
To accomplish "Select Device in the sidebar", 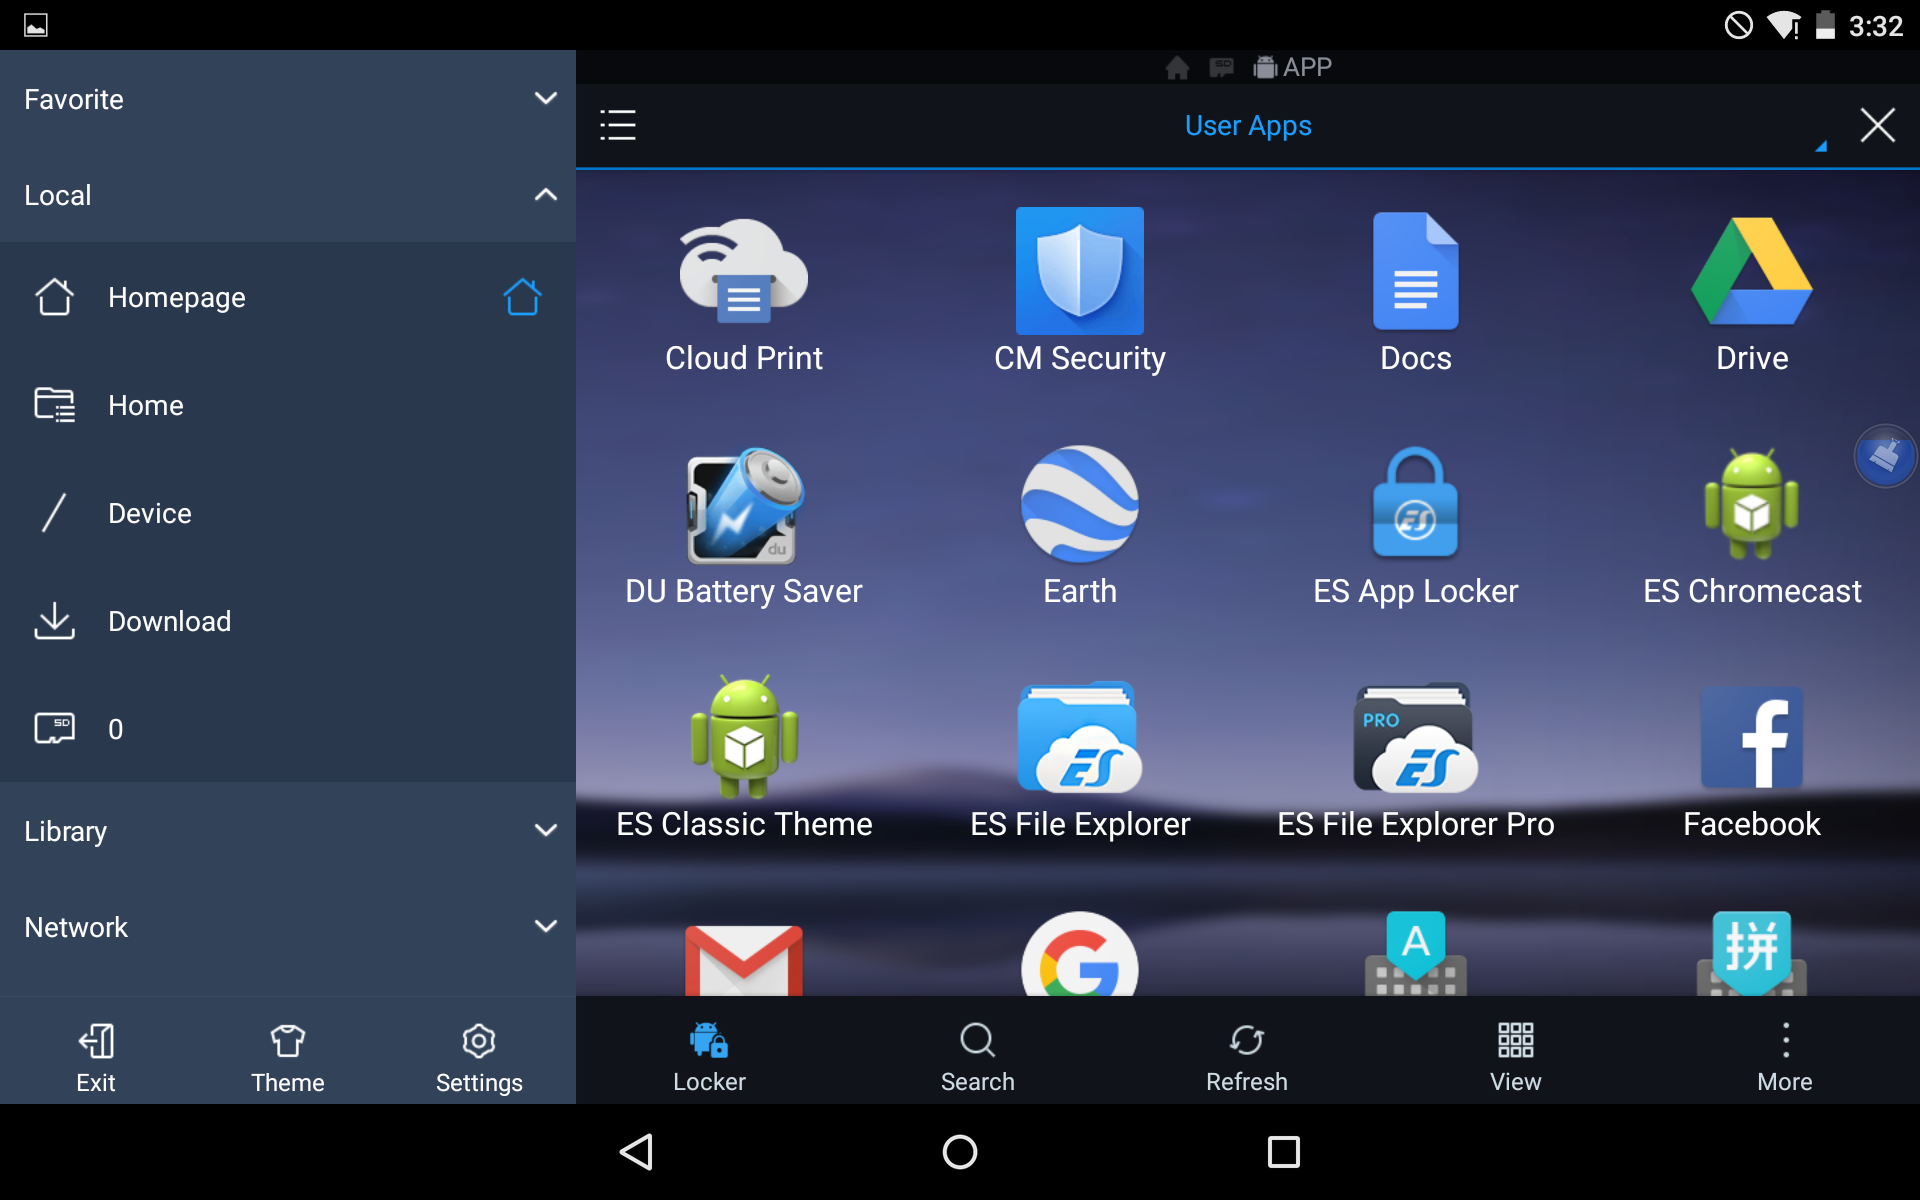I will tap(149, 513).
